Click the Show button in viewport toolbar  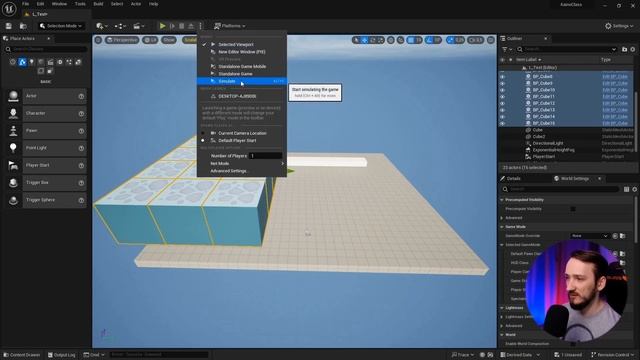tap(169, 40)
